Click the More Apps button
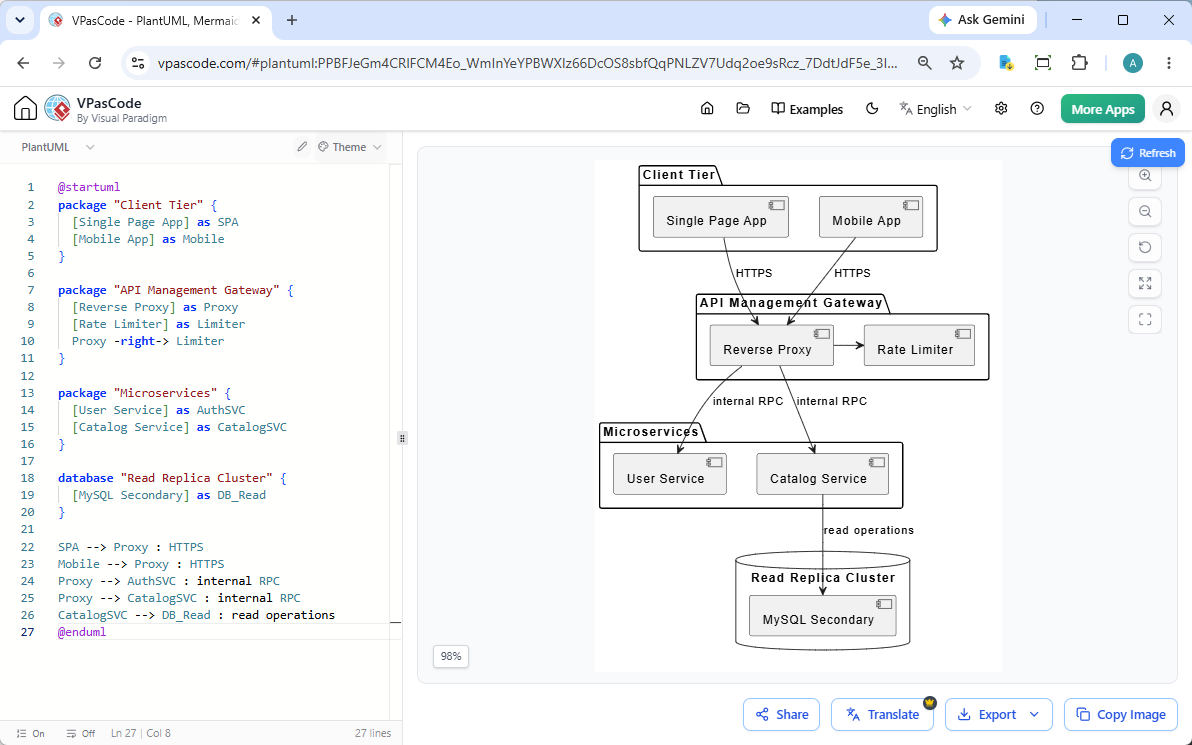The width and height of the screenshot is (1192, 745). (1102, 109)
